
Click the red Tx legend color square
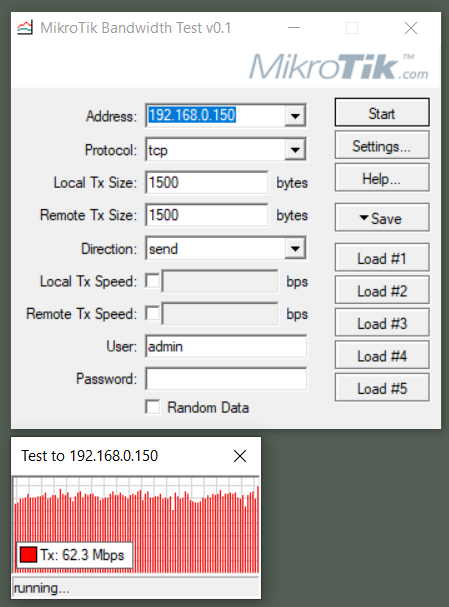[28, 555]
